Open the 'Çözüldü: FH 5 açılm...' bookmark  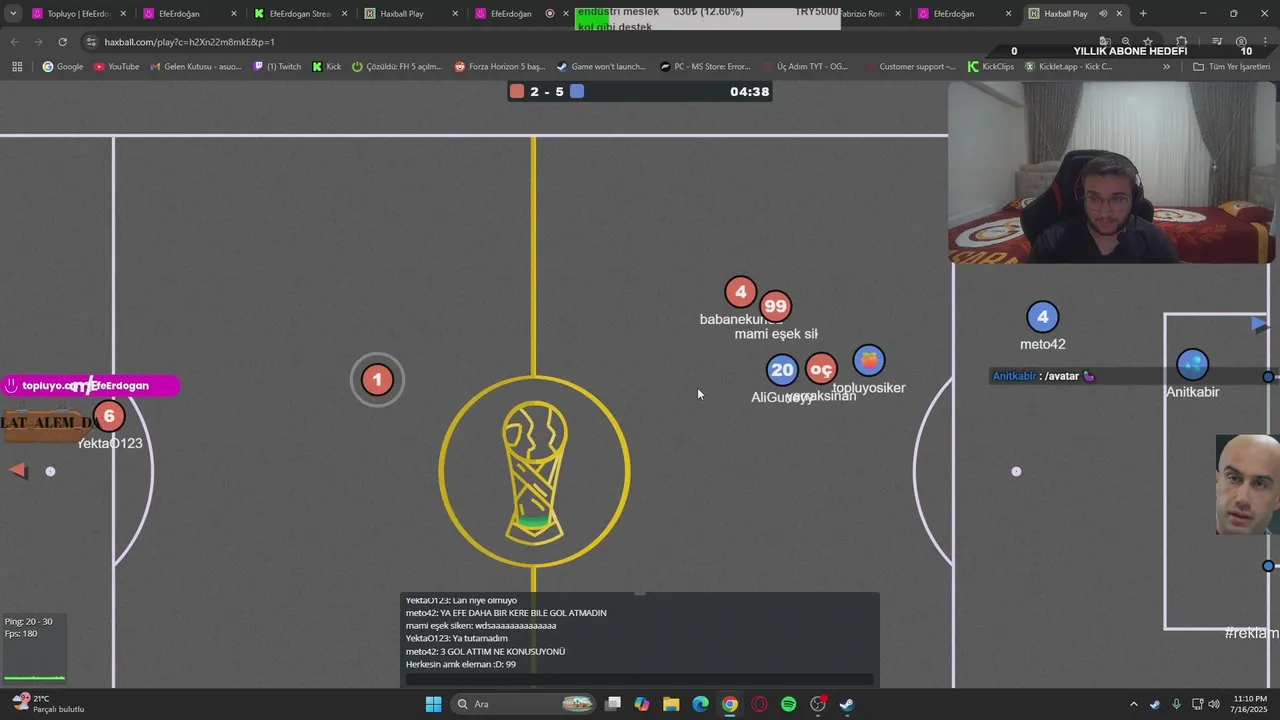pos(397,67)
